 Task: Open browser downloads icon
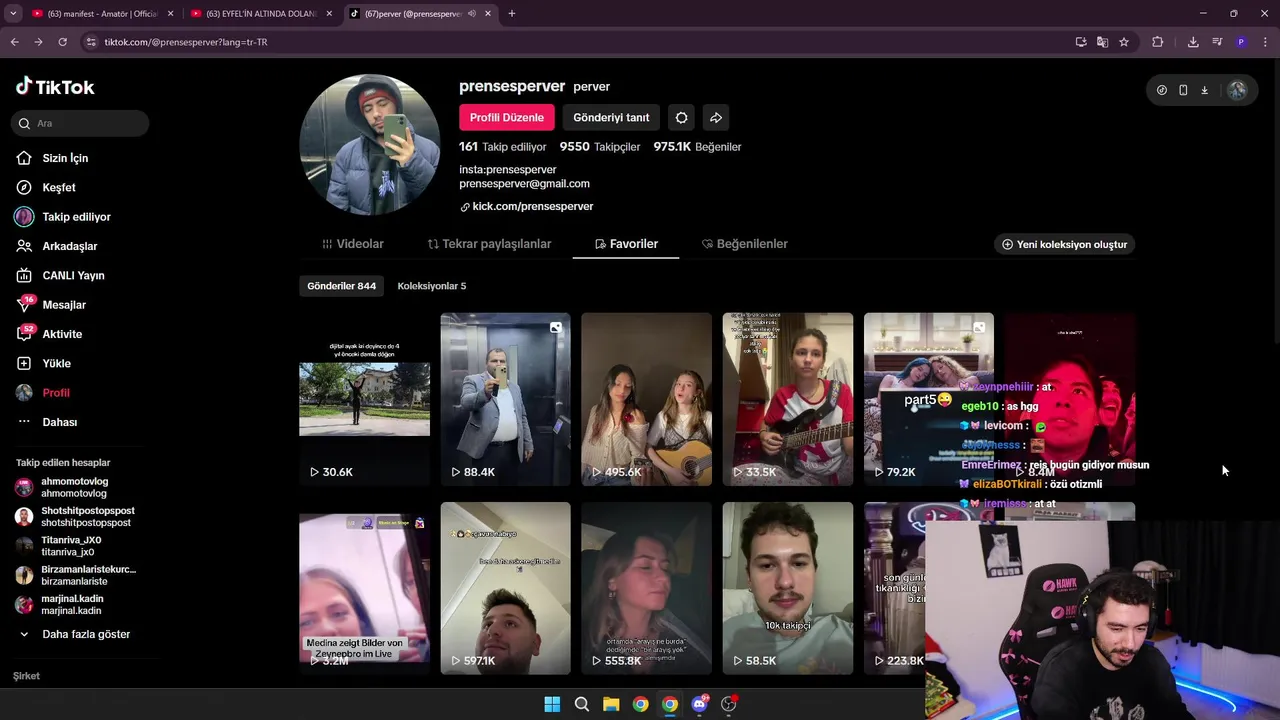(x=1193, y=42)
